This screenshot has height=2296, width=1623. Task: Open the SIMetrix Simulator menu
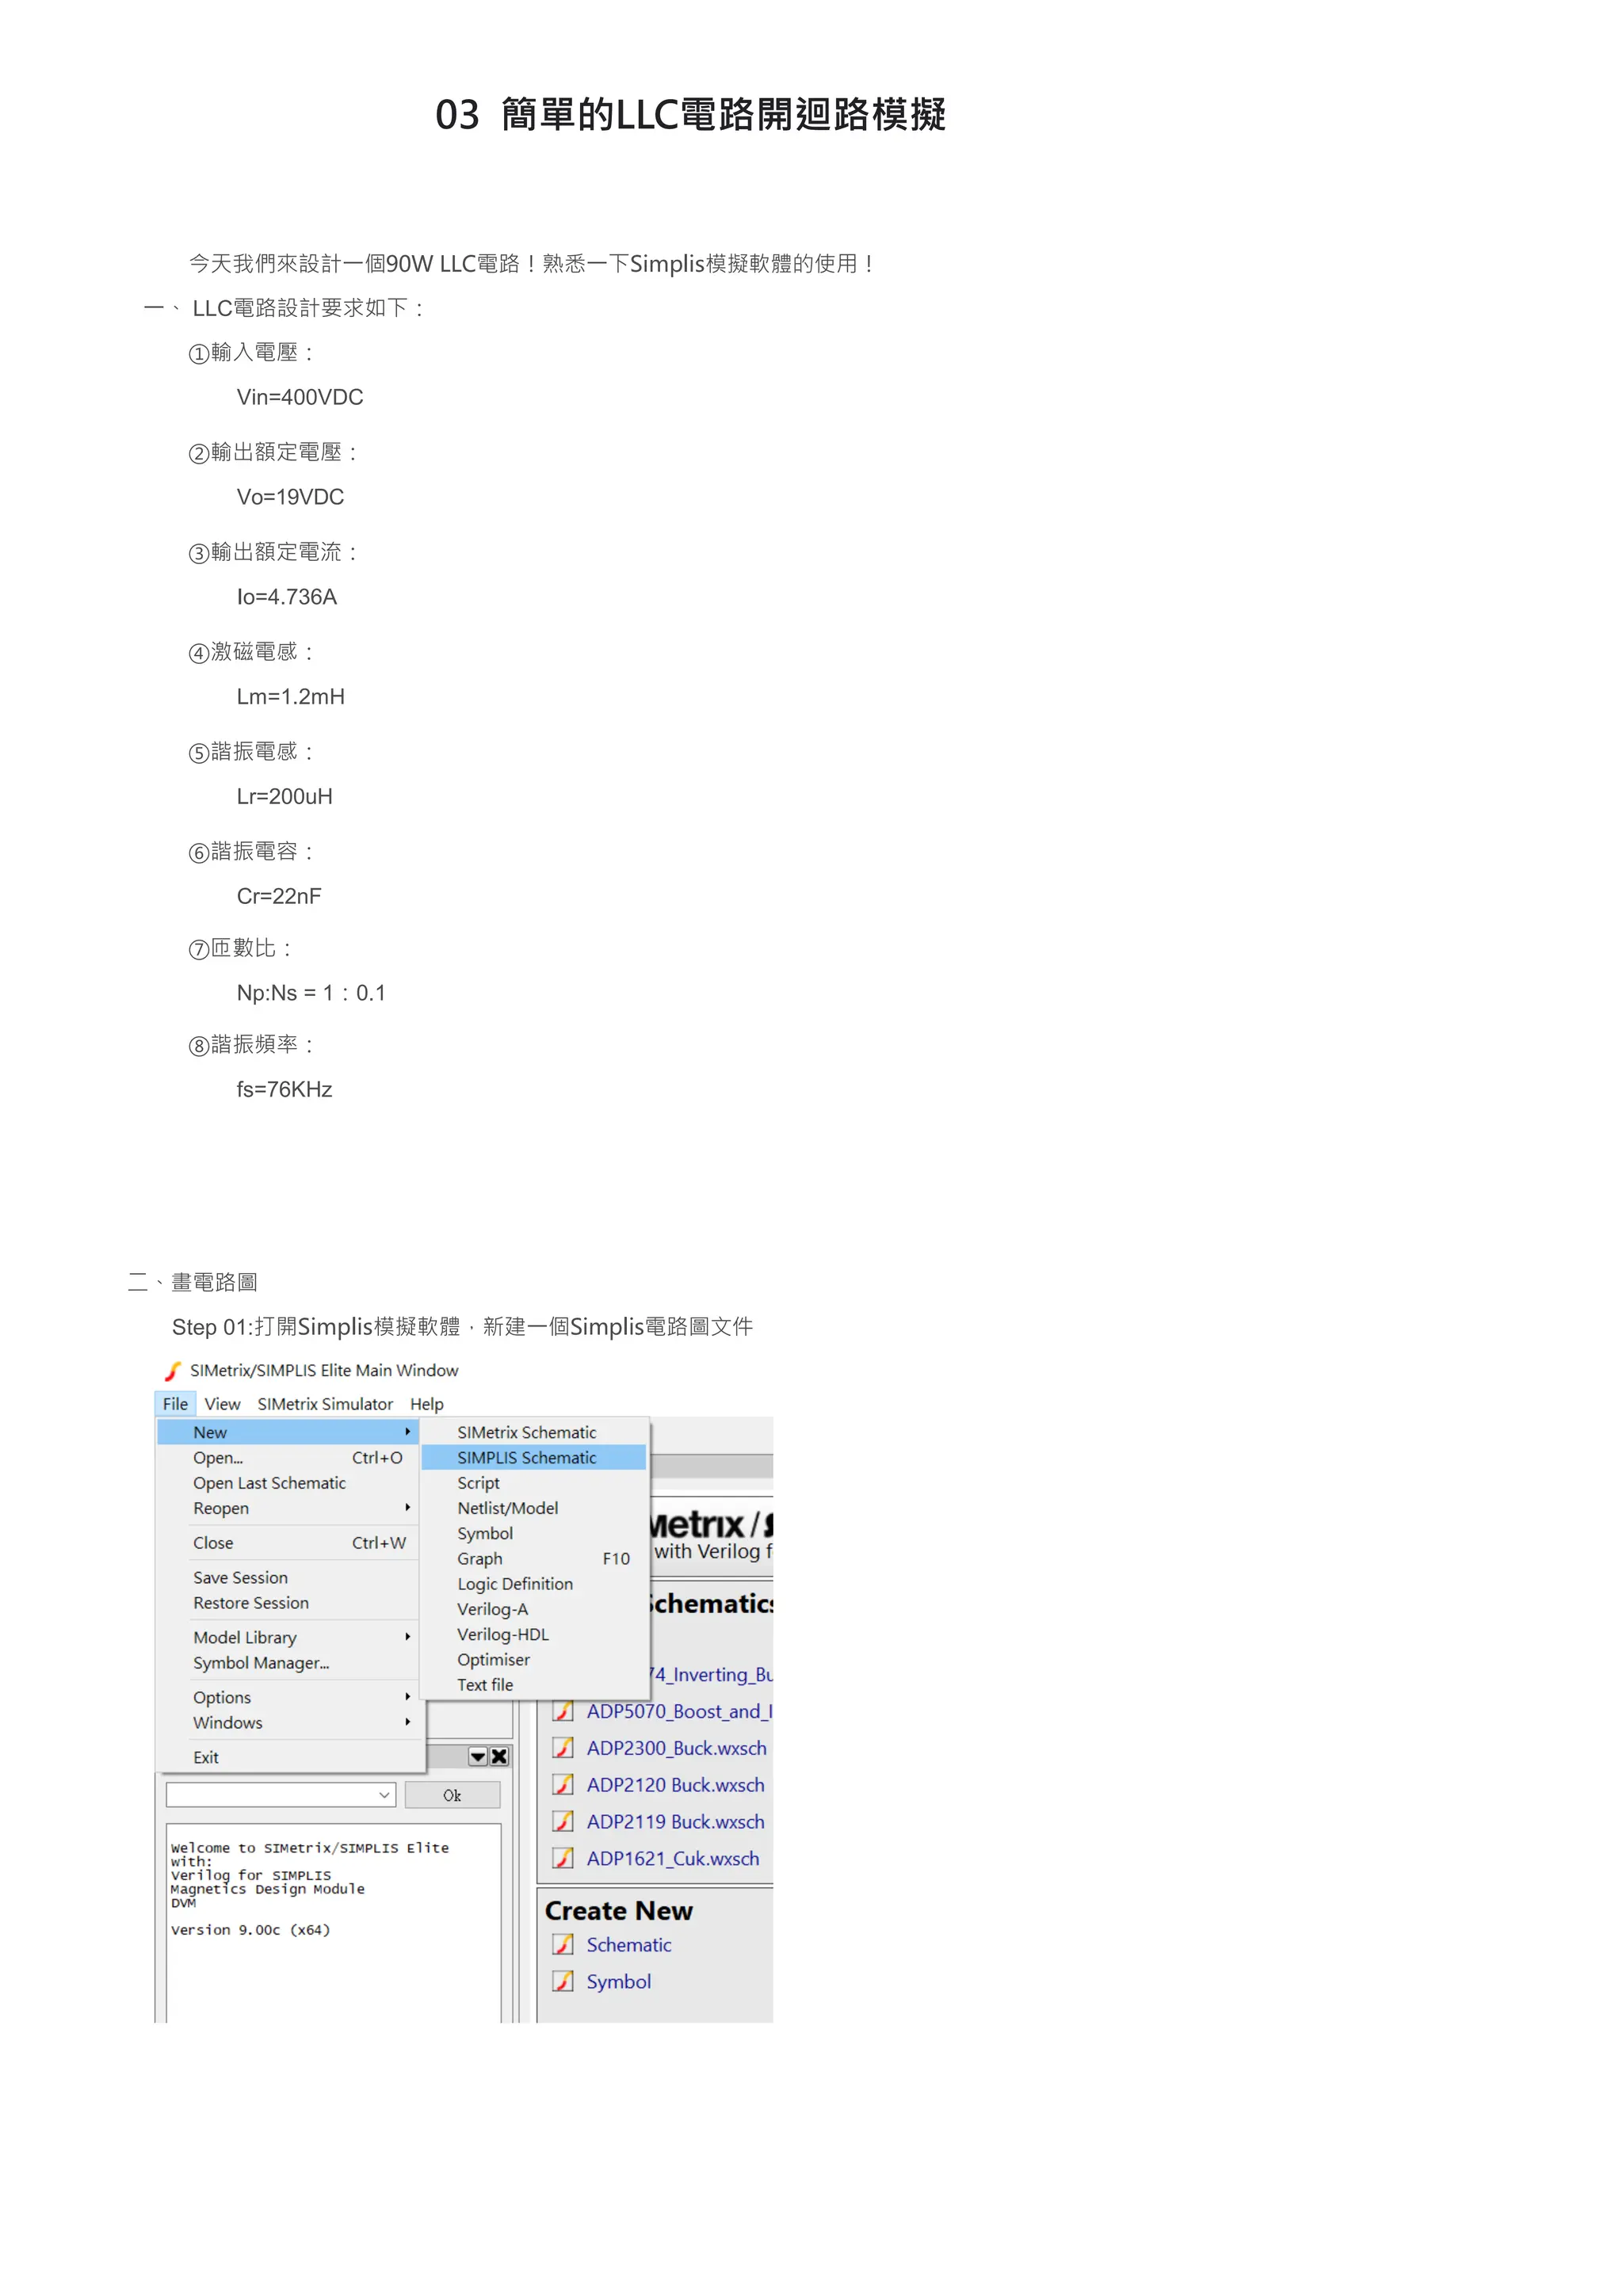pyautogui.click(x=325, y=1404)
